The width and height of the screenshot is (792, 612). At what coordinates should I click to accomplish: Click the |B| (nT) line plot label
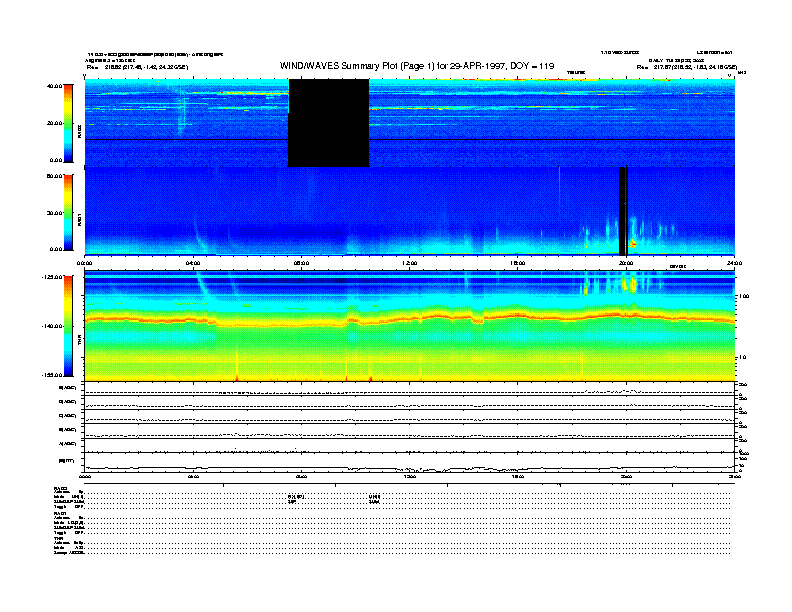click(x=66, y=461)
